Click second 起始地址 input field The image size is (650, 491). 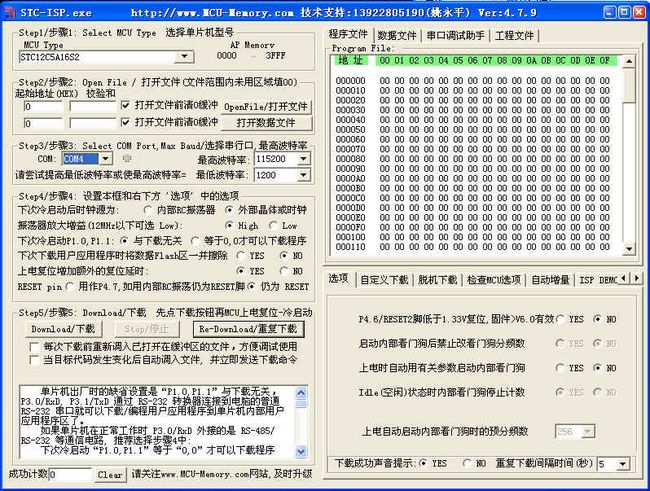pyautogui.click(x=44, y=124)
